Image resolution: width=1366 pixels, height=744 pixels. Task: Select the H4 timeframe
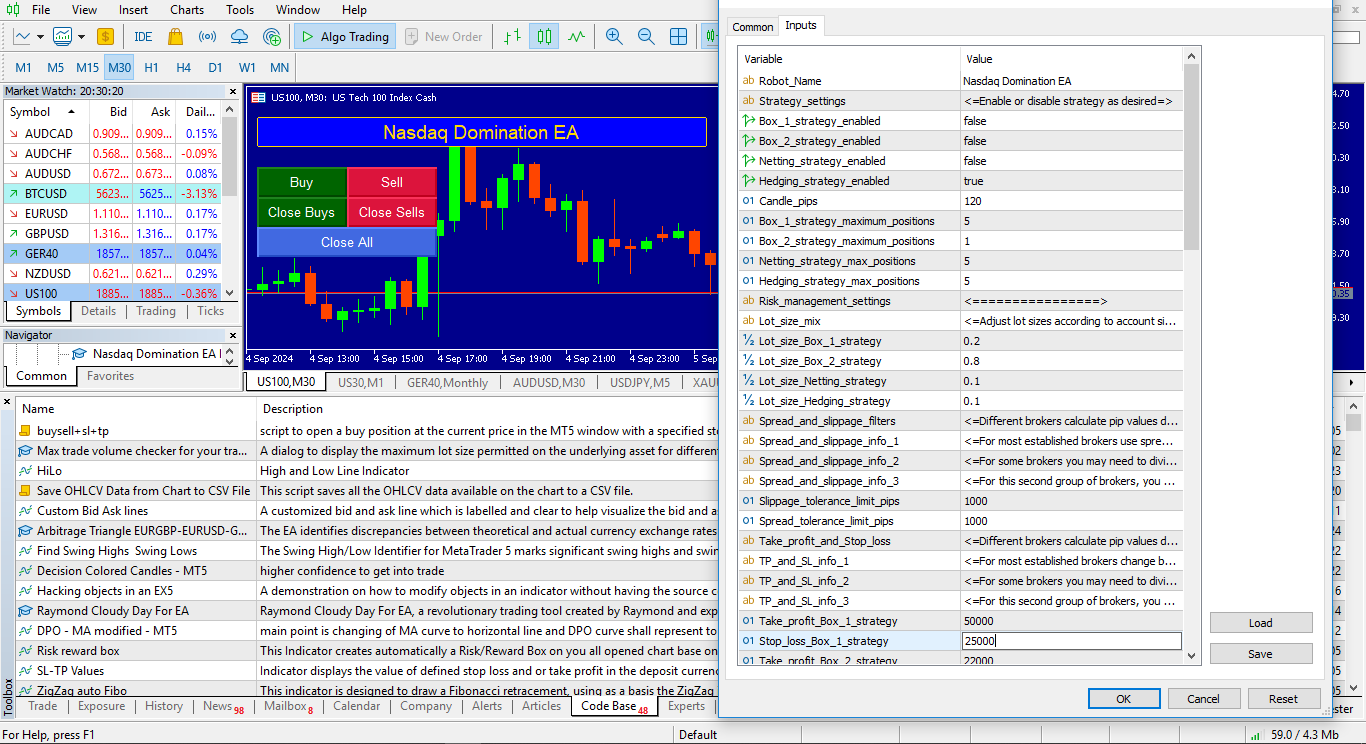coord(183,68)
